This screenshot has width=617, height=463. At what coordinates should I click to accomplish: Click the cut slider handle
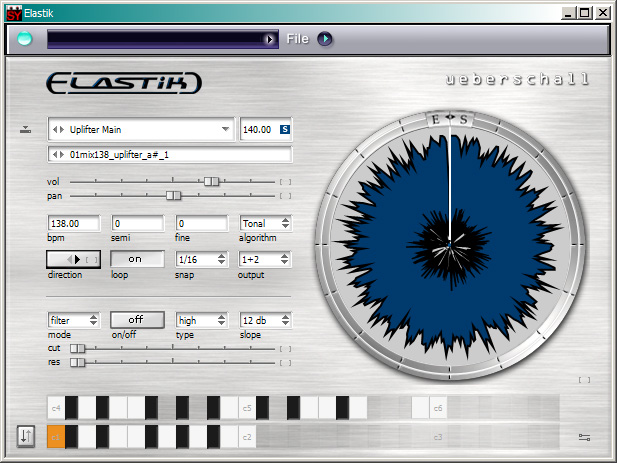(x=77, y=348)
